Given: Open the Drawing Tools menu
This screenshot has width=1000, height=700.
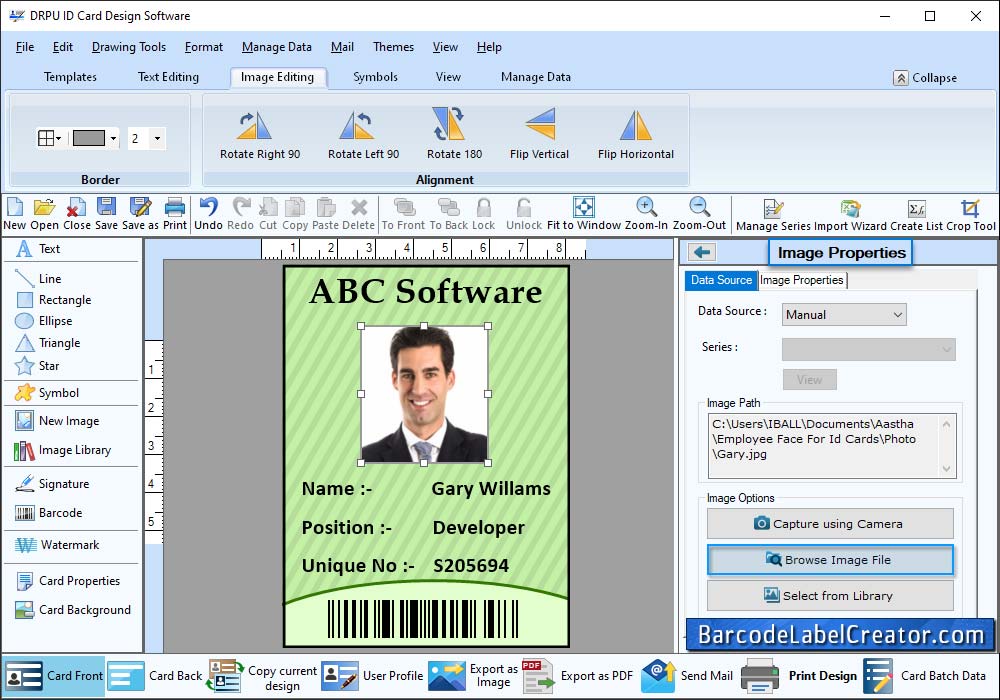Looking at the screenshot, I should 129,47.
